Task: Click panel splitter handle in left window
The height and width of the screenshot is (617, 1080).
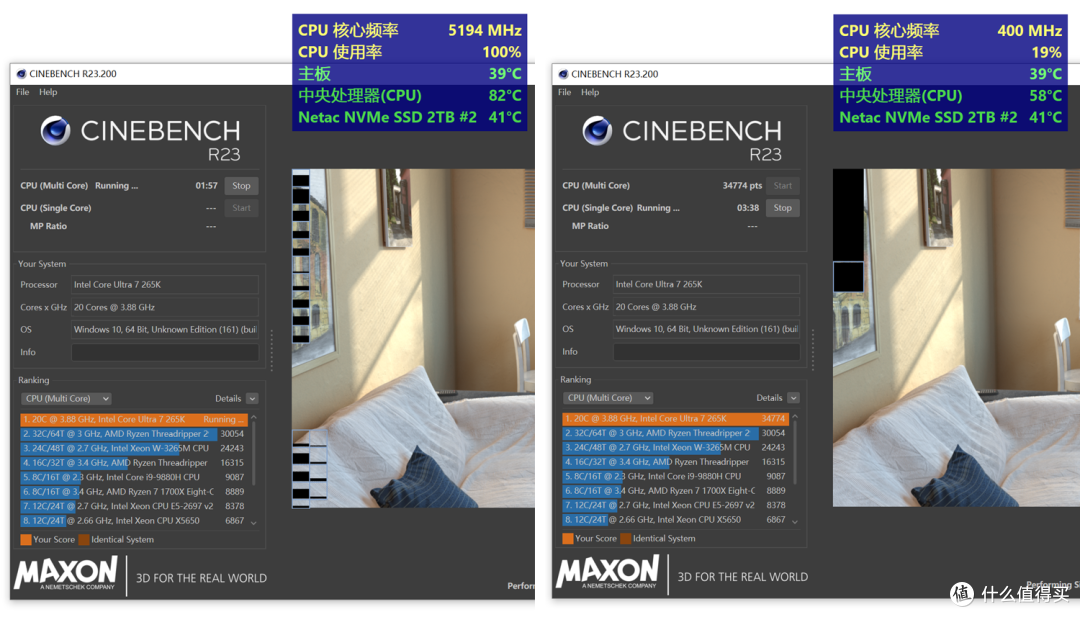Action: point(272,351)
